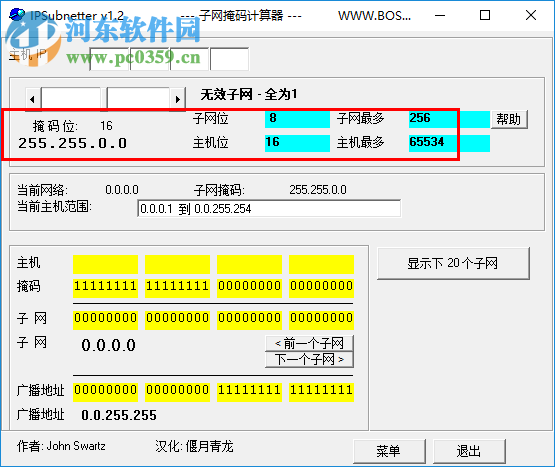Click the current host range field
Viewport: 555px width, 467px height.
[x=269, y=208]
